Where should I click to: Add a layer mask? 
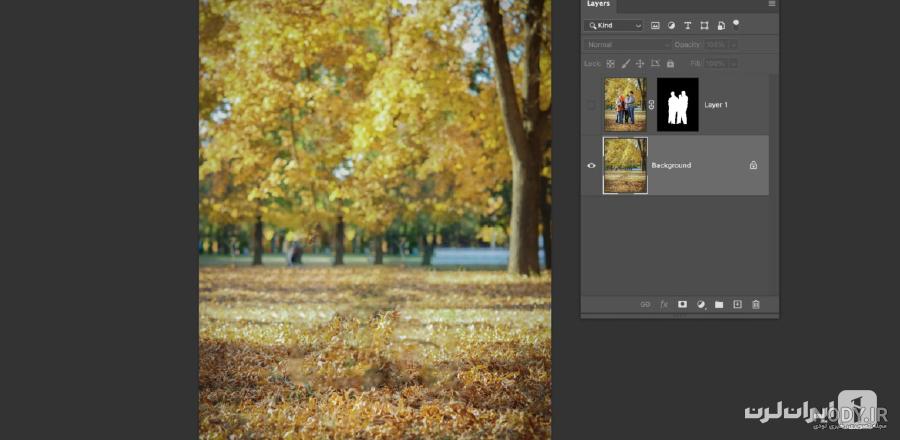tap(682, 305)
